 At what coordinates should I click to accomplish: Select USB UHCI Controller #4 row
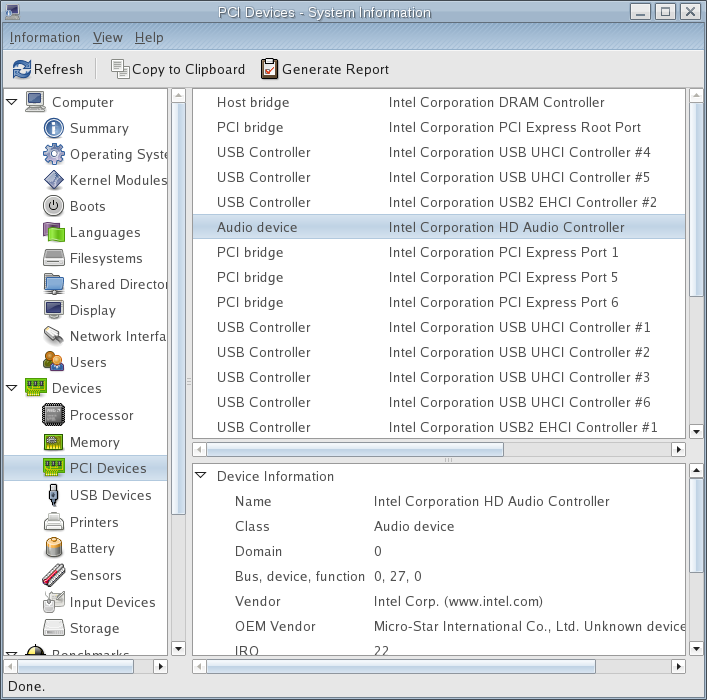pos(439,152)
